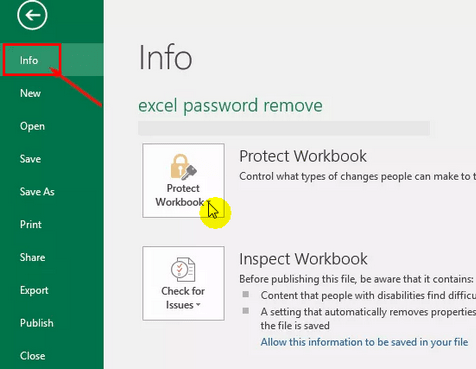This screenshot has width=476, height=369.
Task: Click the large Info page title
Action: [165, 58]
